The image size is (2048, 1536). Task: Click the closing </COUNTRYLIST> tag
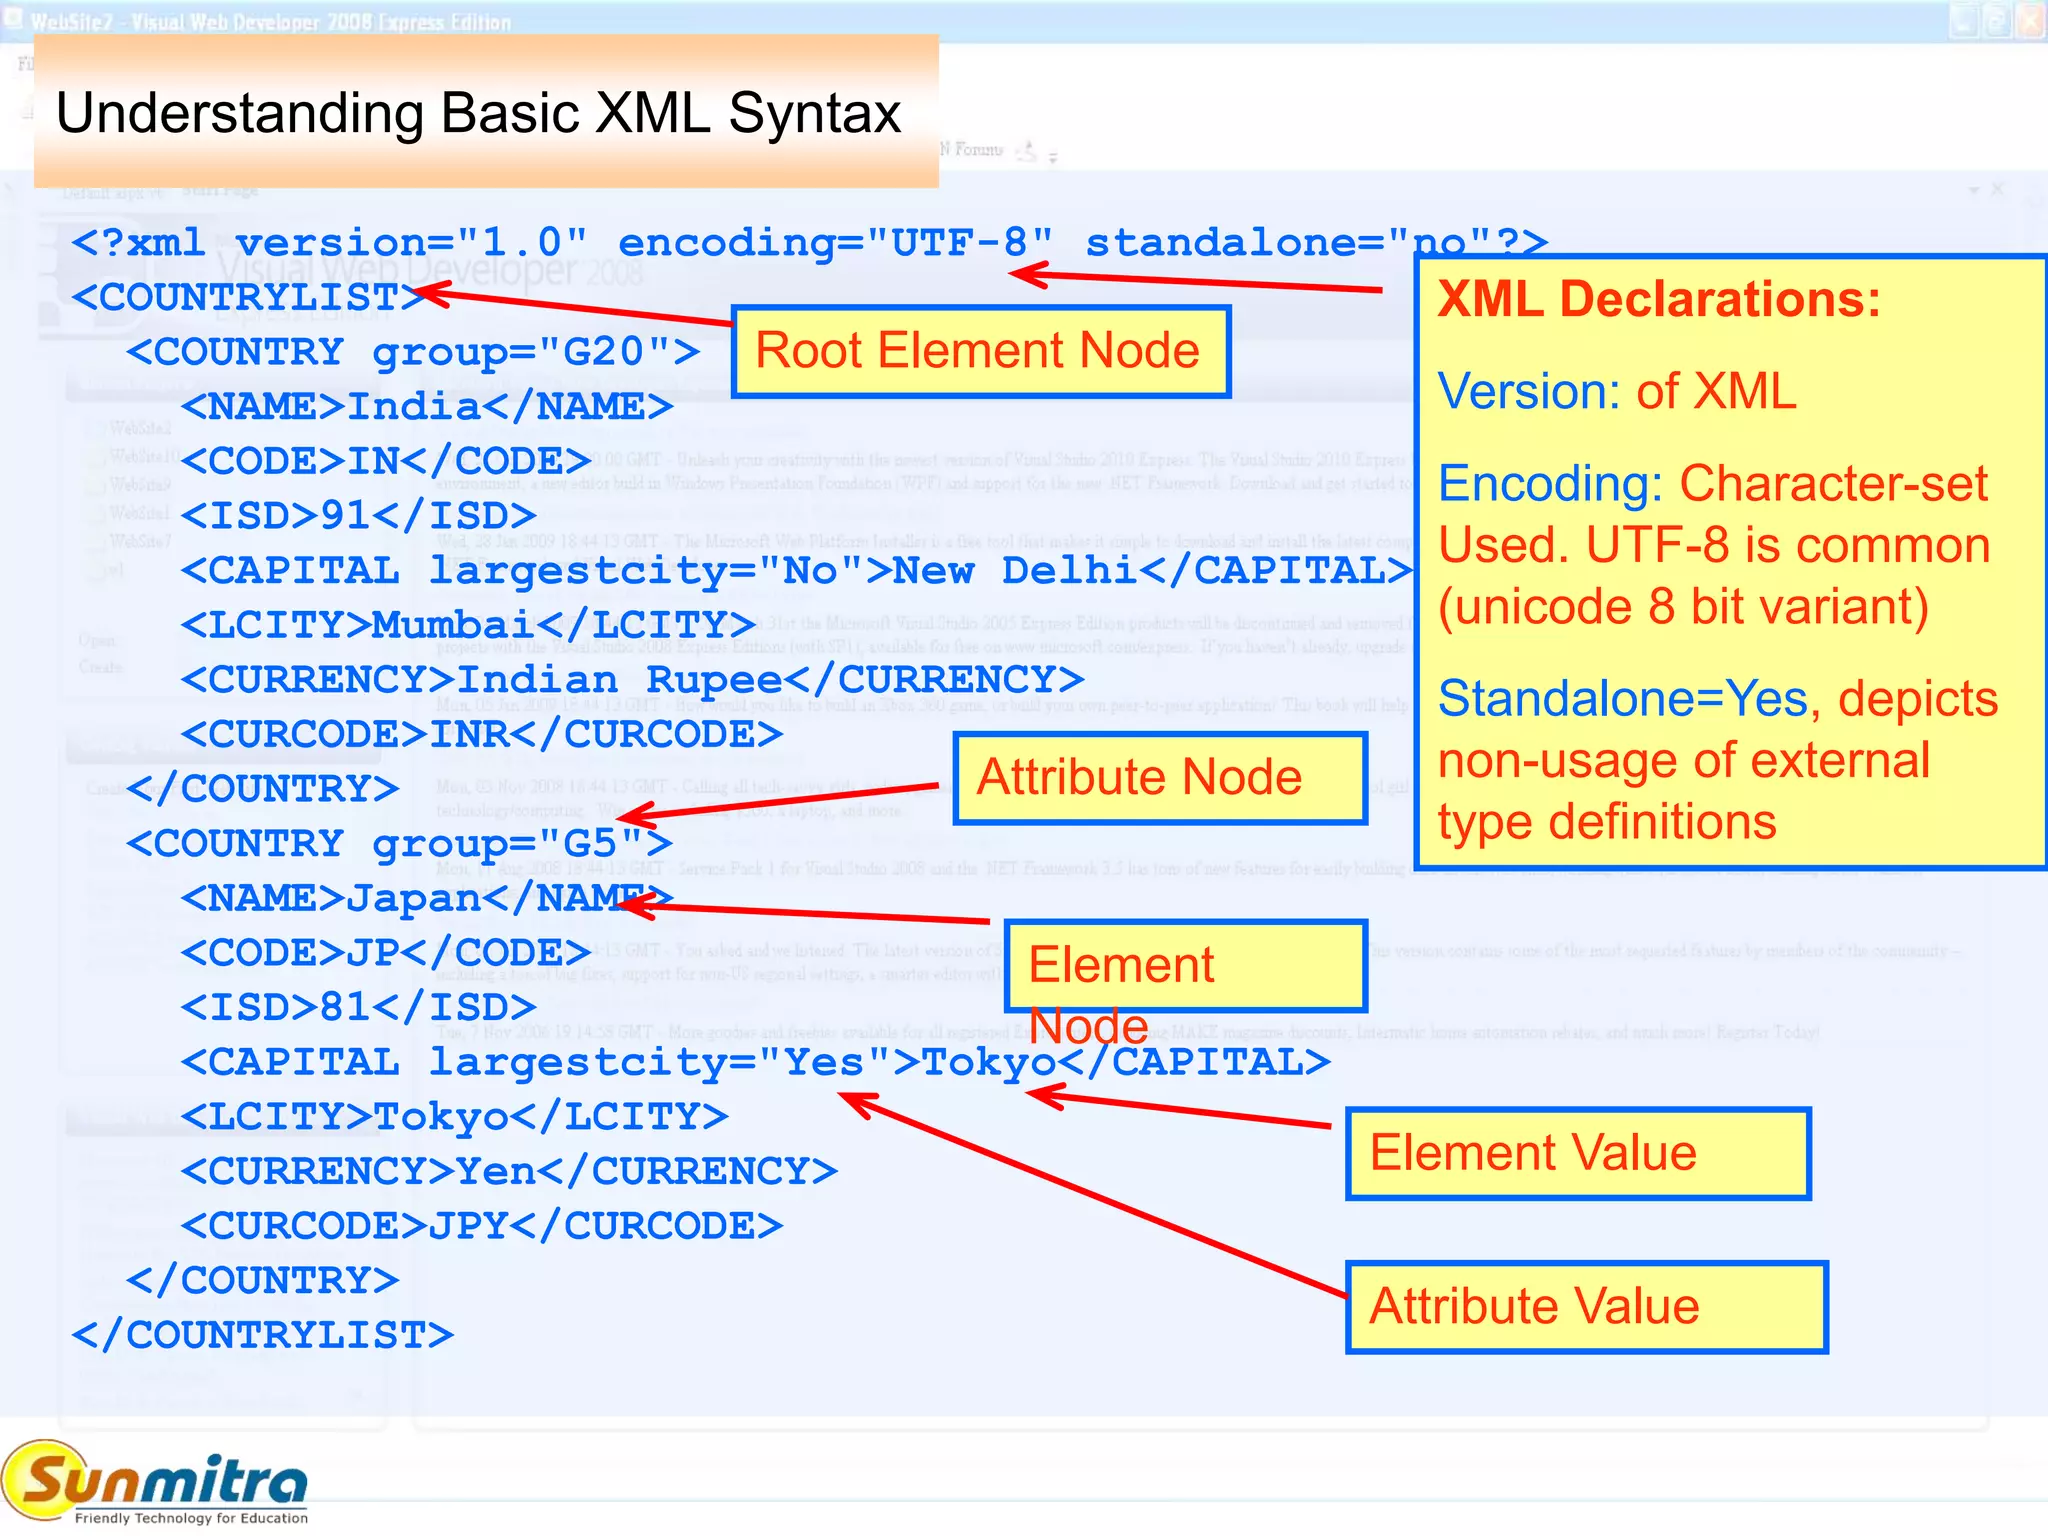263,1335
